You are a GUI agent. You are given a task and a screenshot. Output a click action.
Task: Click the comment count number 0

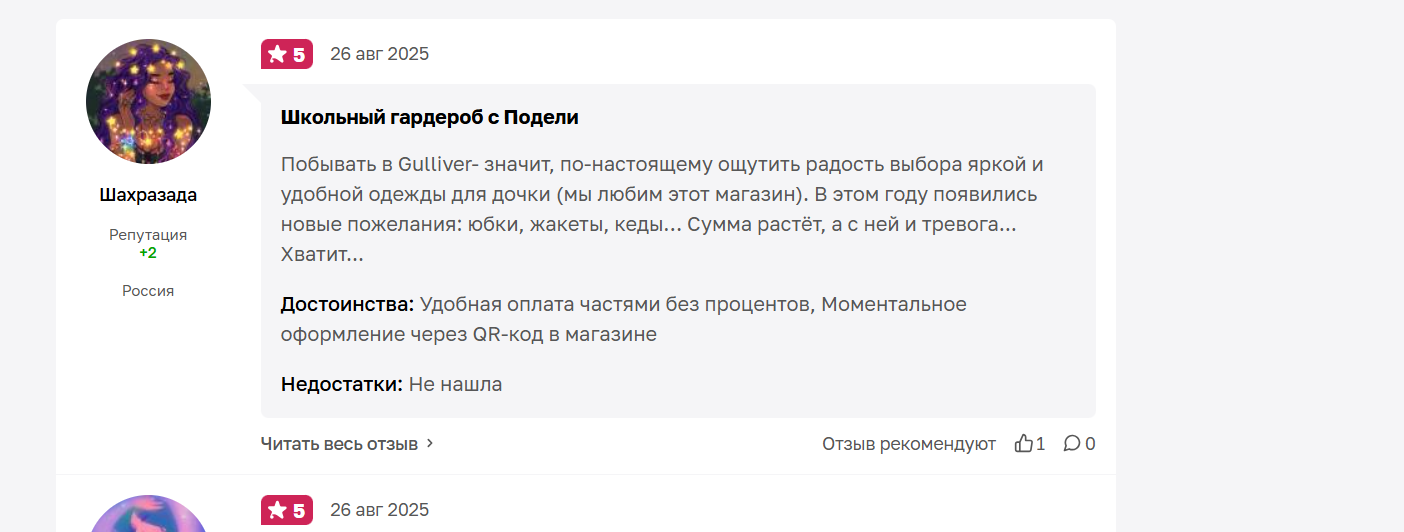(1090, 443)
